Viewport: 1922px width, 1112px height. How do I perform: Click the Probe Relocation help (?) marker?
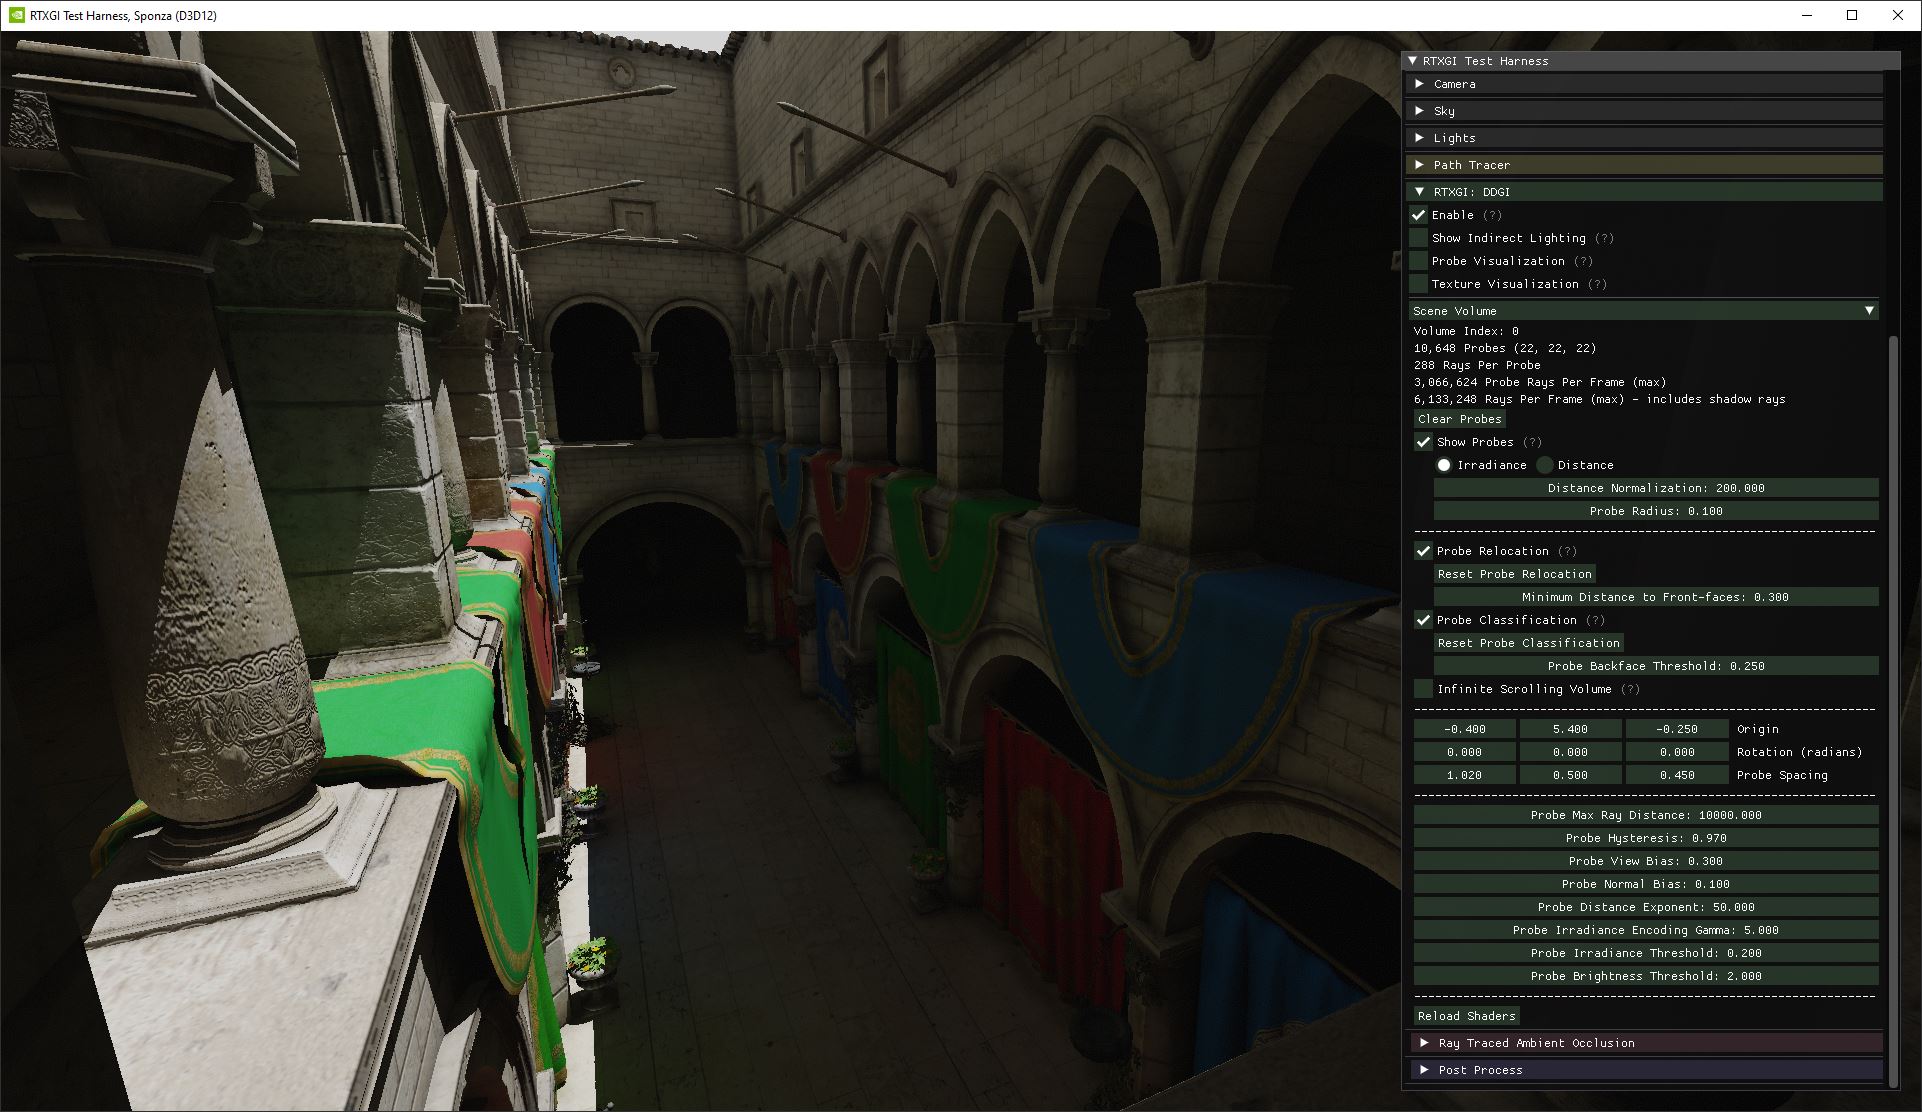[1567, 551]
